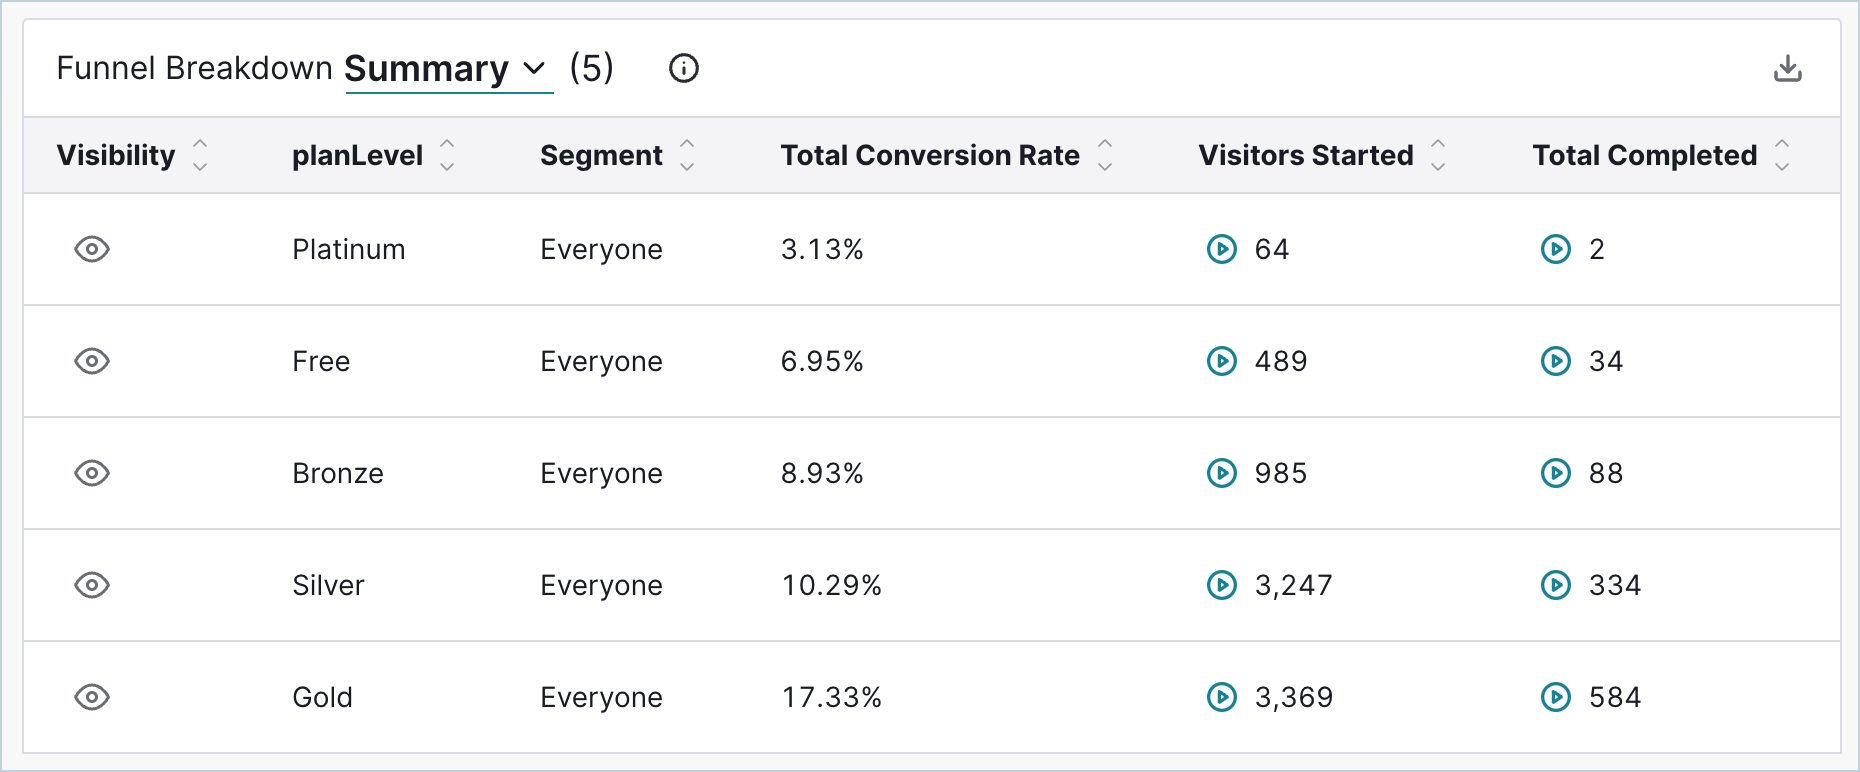The height and width of the screenshot is (772, 1860).
Task: Hide the Bronze plan row
Action: tap(92, 473)
